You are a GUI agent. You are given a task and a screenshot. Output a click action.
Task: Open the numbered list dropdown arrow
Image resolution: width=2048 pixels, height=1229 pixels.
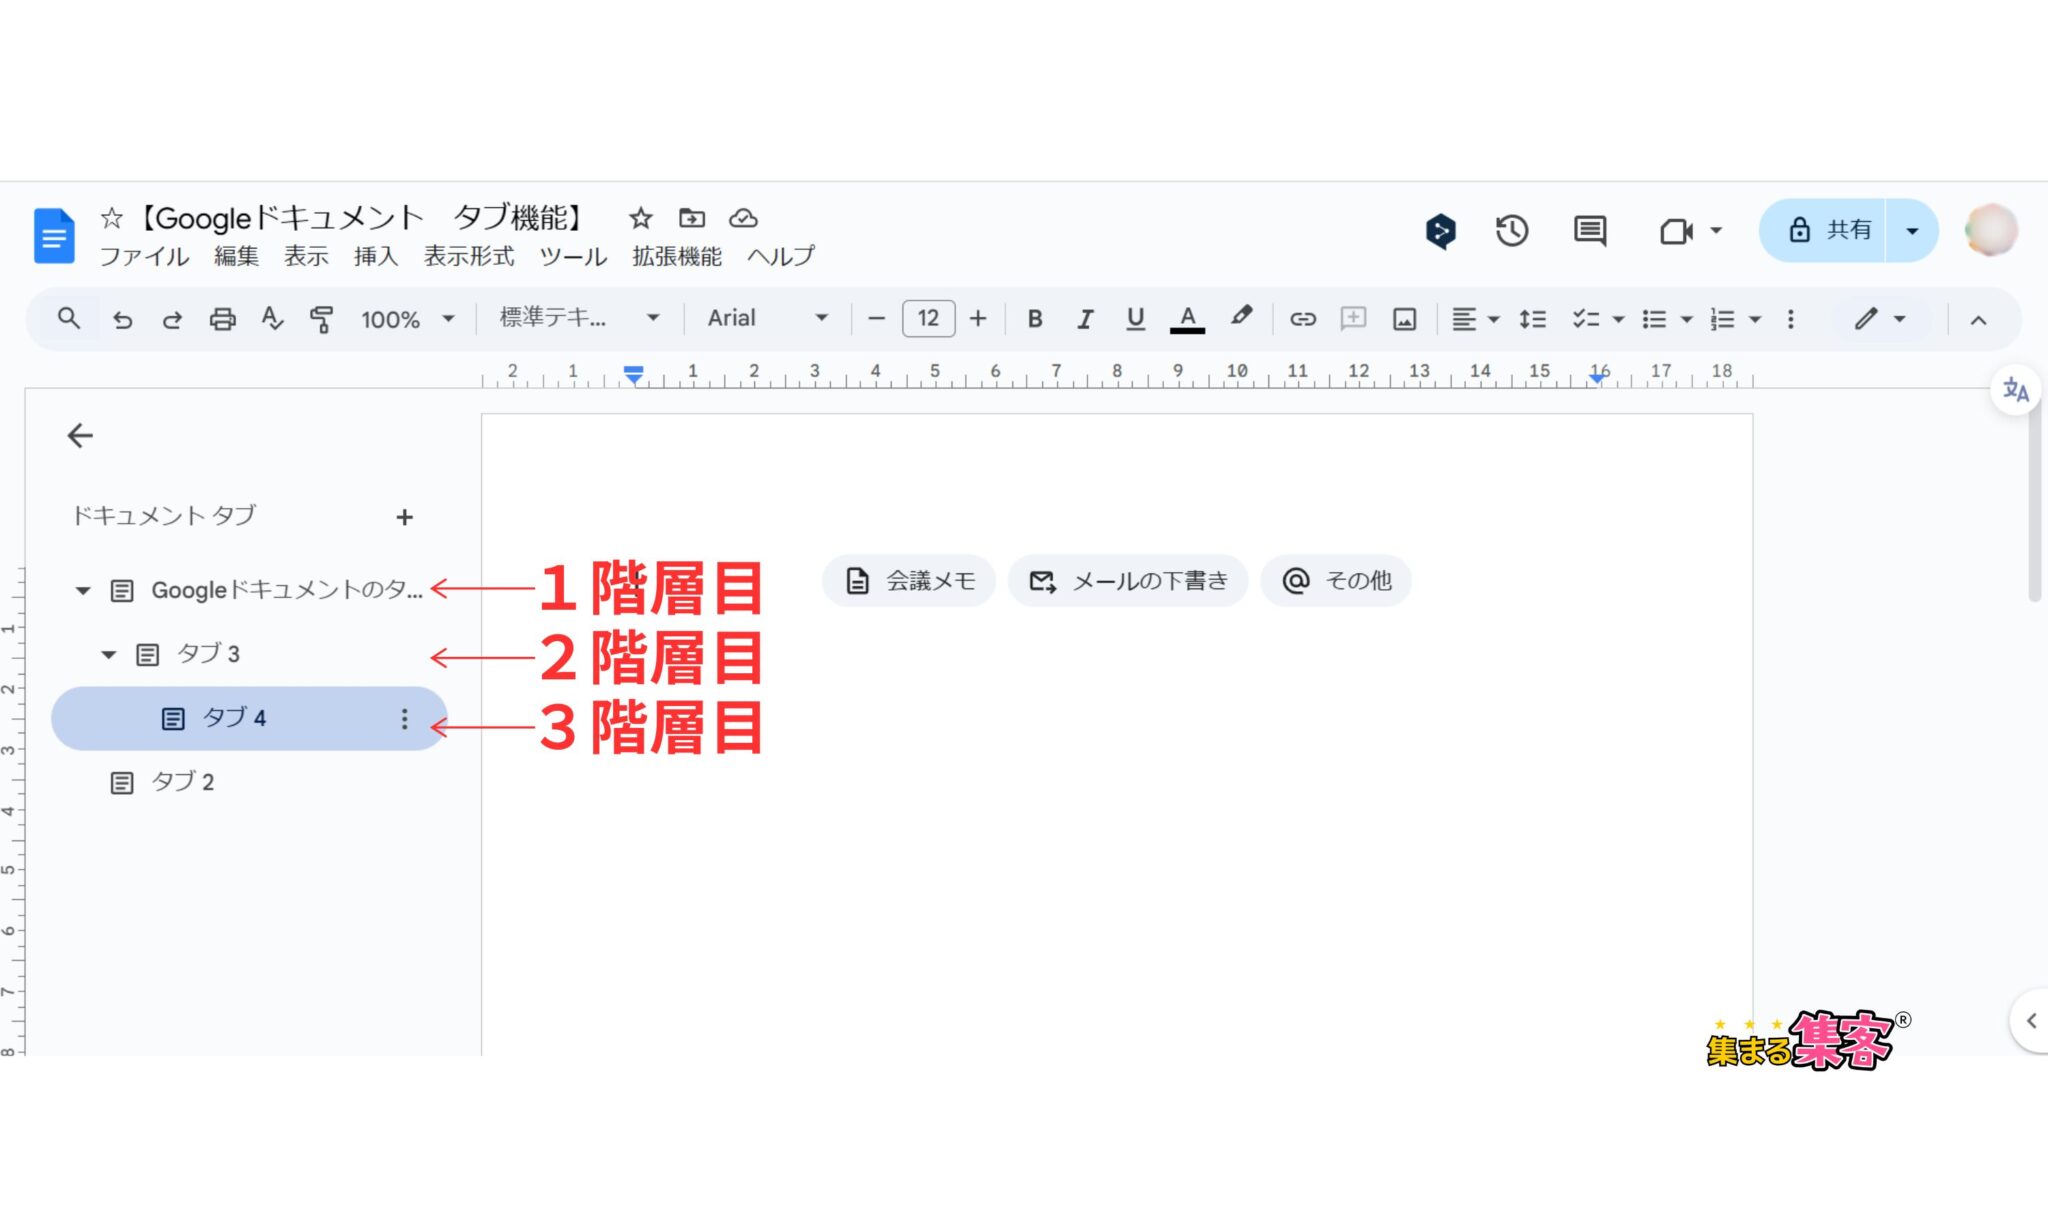coord(1755,319)
